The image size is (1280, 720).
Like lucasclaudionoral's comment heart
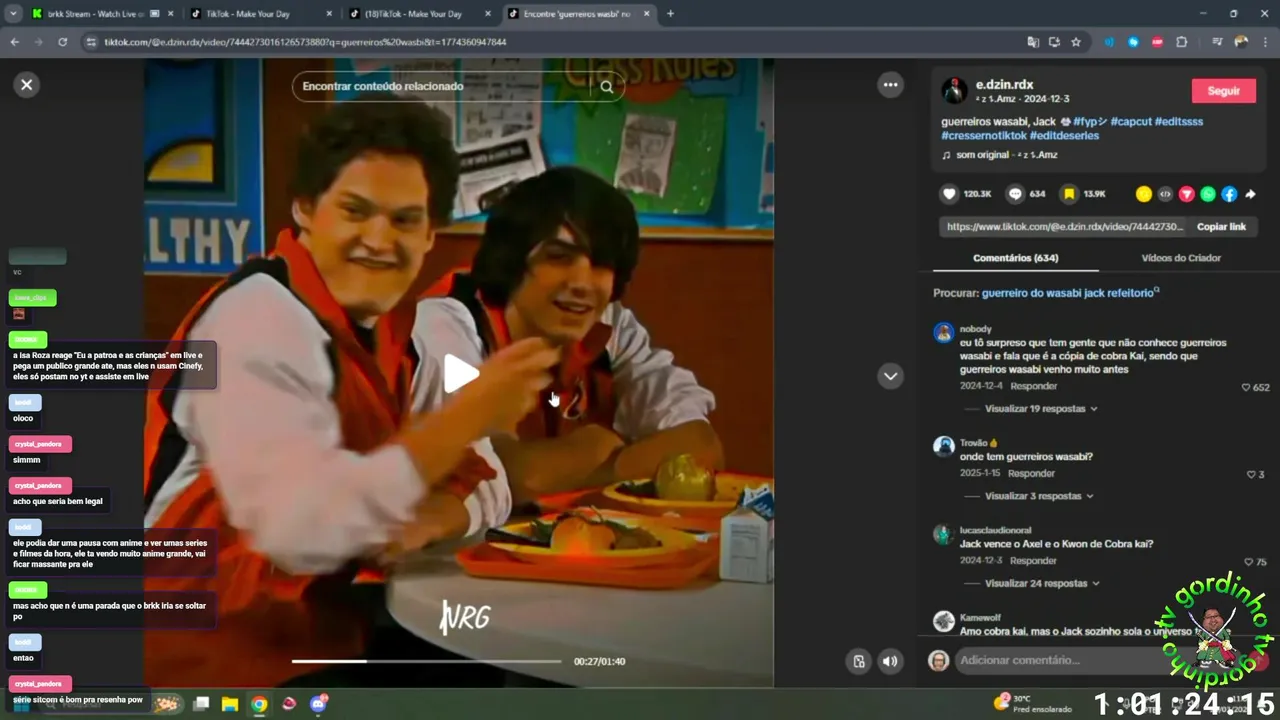(x=1248, y=562)
